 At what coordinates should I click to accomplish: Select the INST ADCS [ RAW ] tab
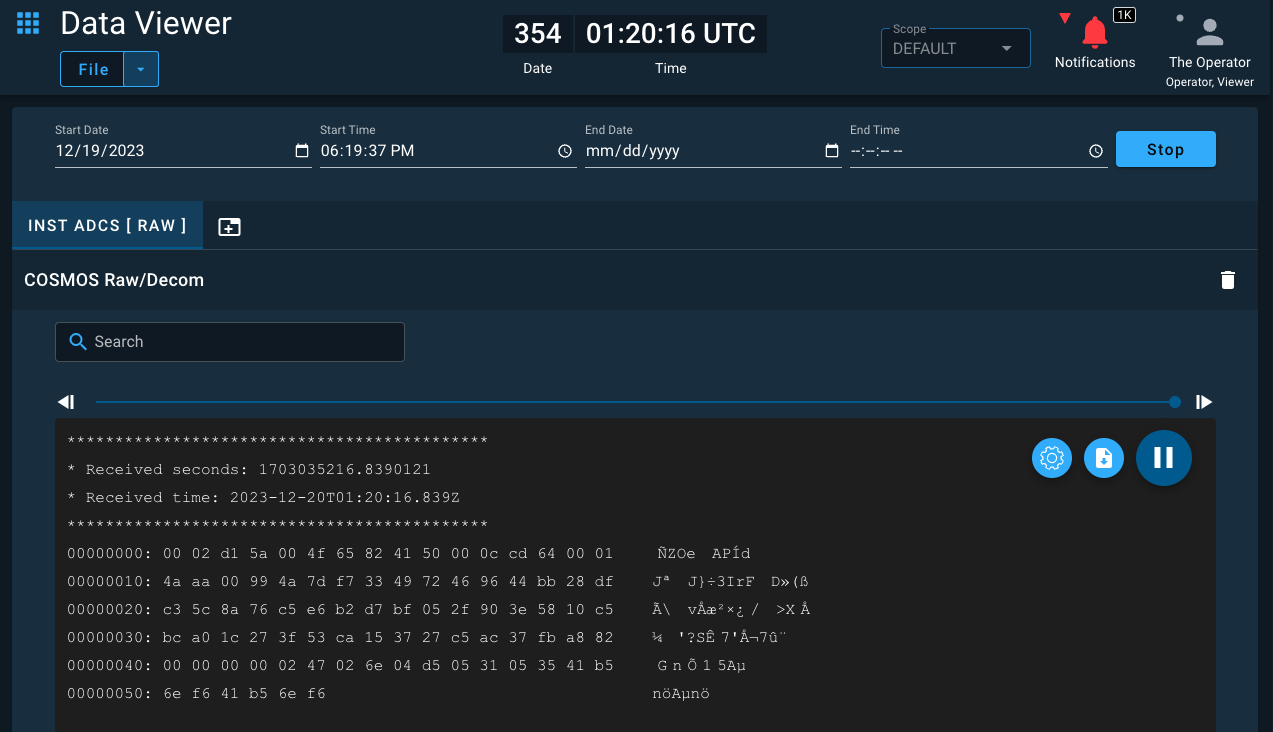107,225
